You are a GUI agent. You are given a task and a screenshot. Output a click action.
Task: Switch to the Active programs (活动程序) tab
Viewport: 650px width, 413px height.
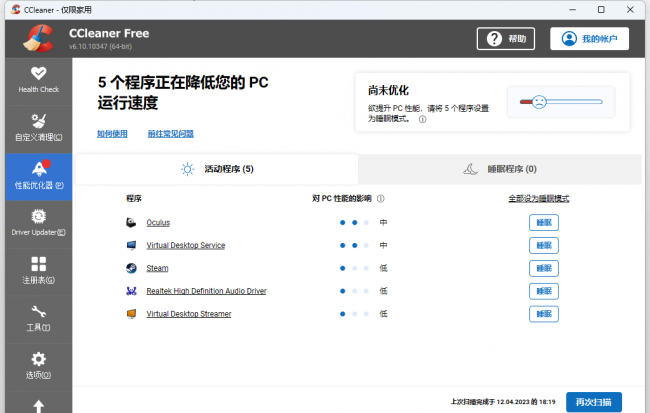(217, 169)
